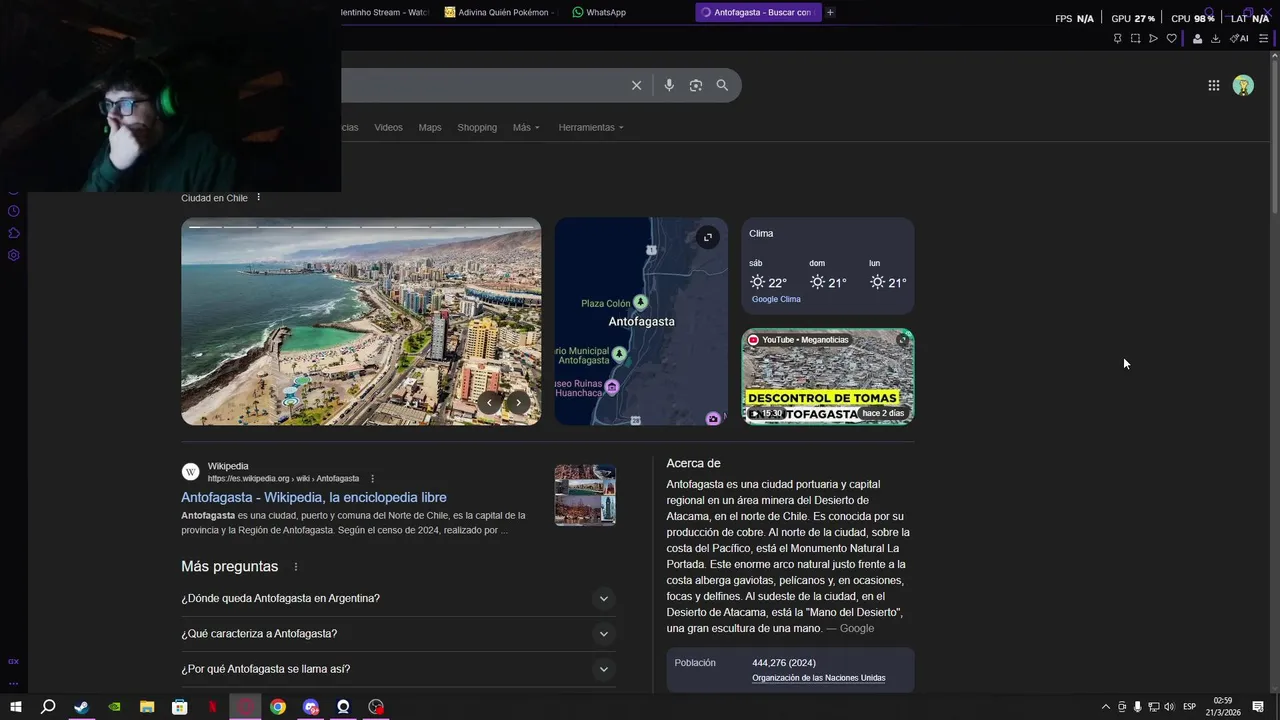
Task: Open sidebar settings gear icon
Action: coord(13,255)
